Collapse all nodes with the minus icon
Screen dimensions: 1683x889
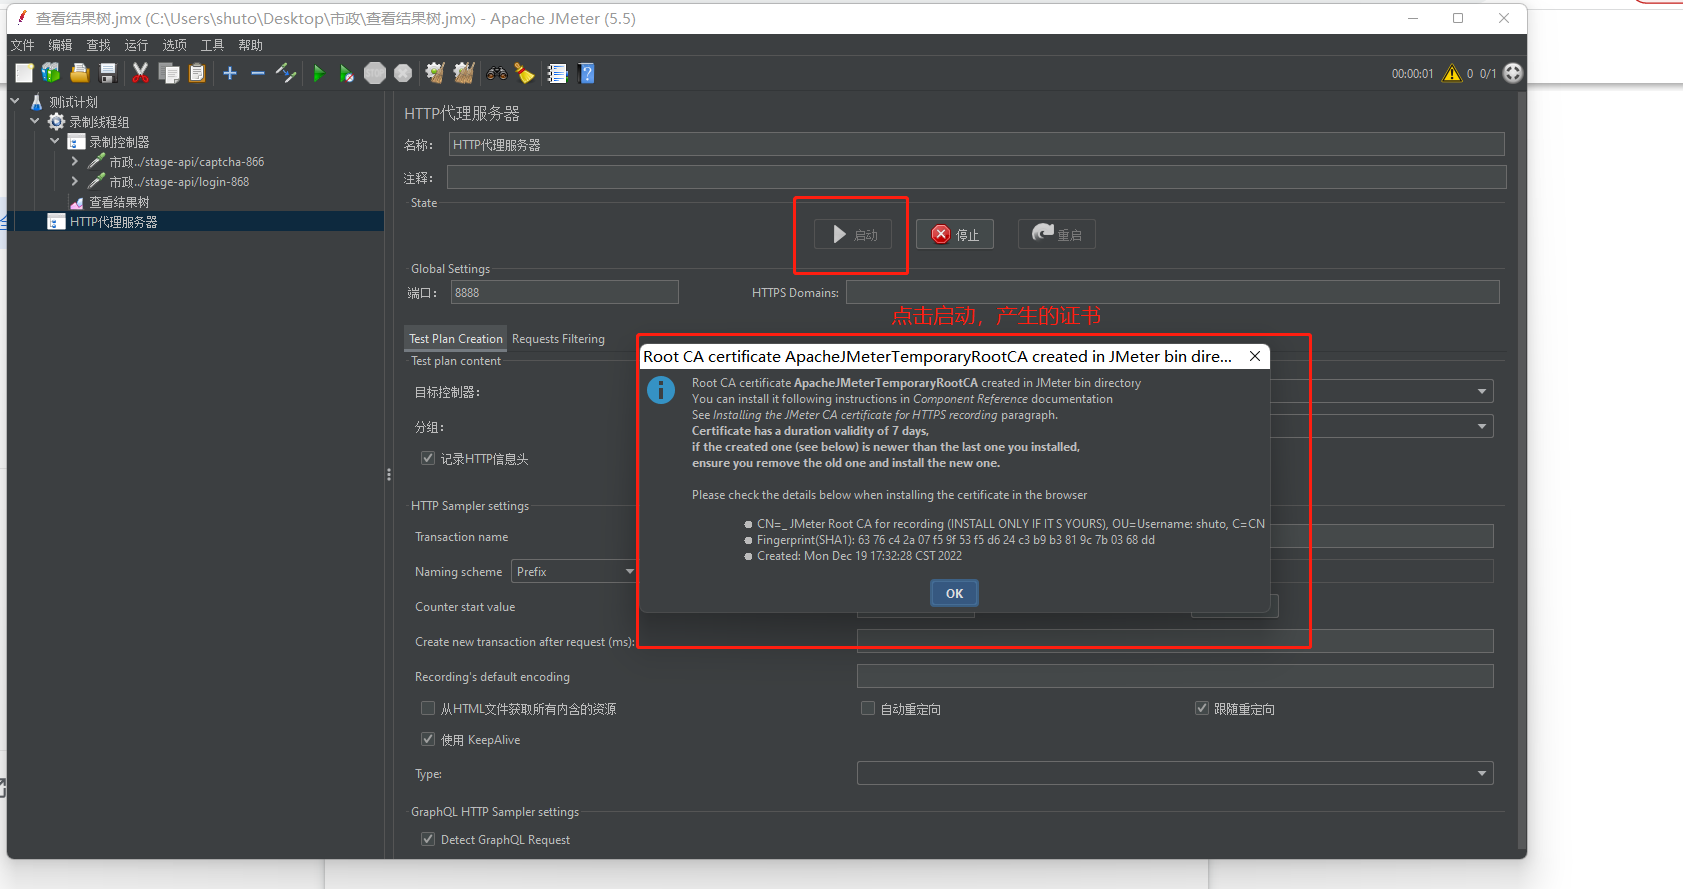point(258,73)
